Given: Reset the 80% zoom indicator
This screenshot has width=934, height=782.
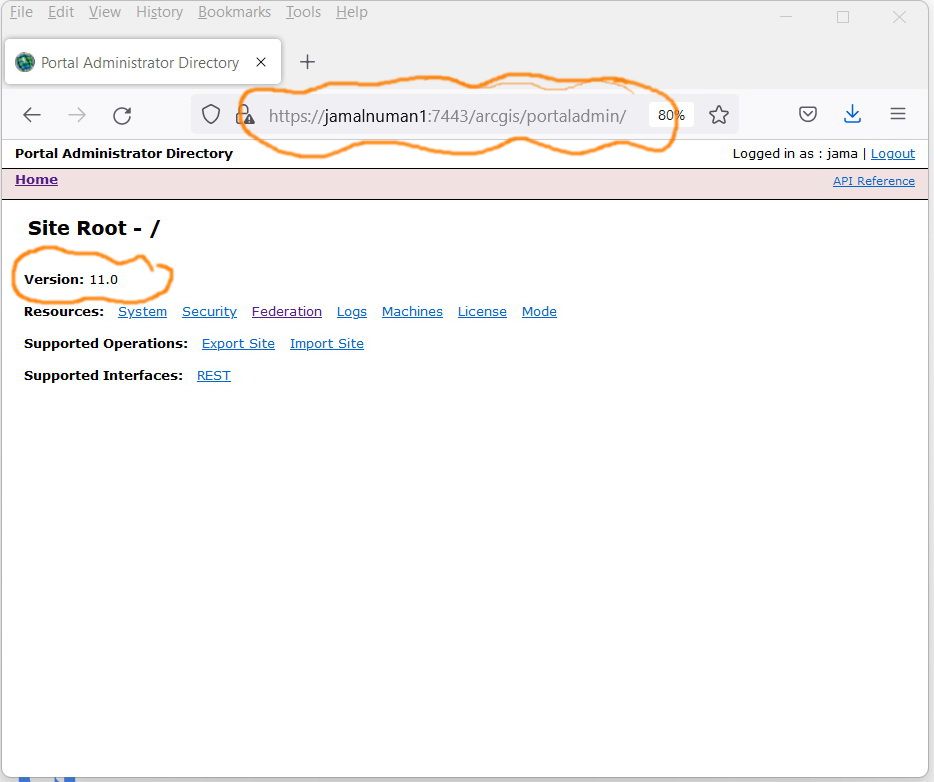Looking at the screenshot, I should pyautogui.click(x=671, y=115).
